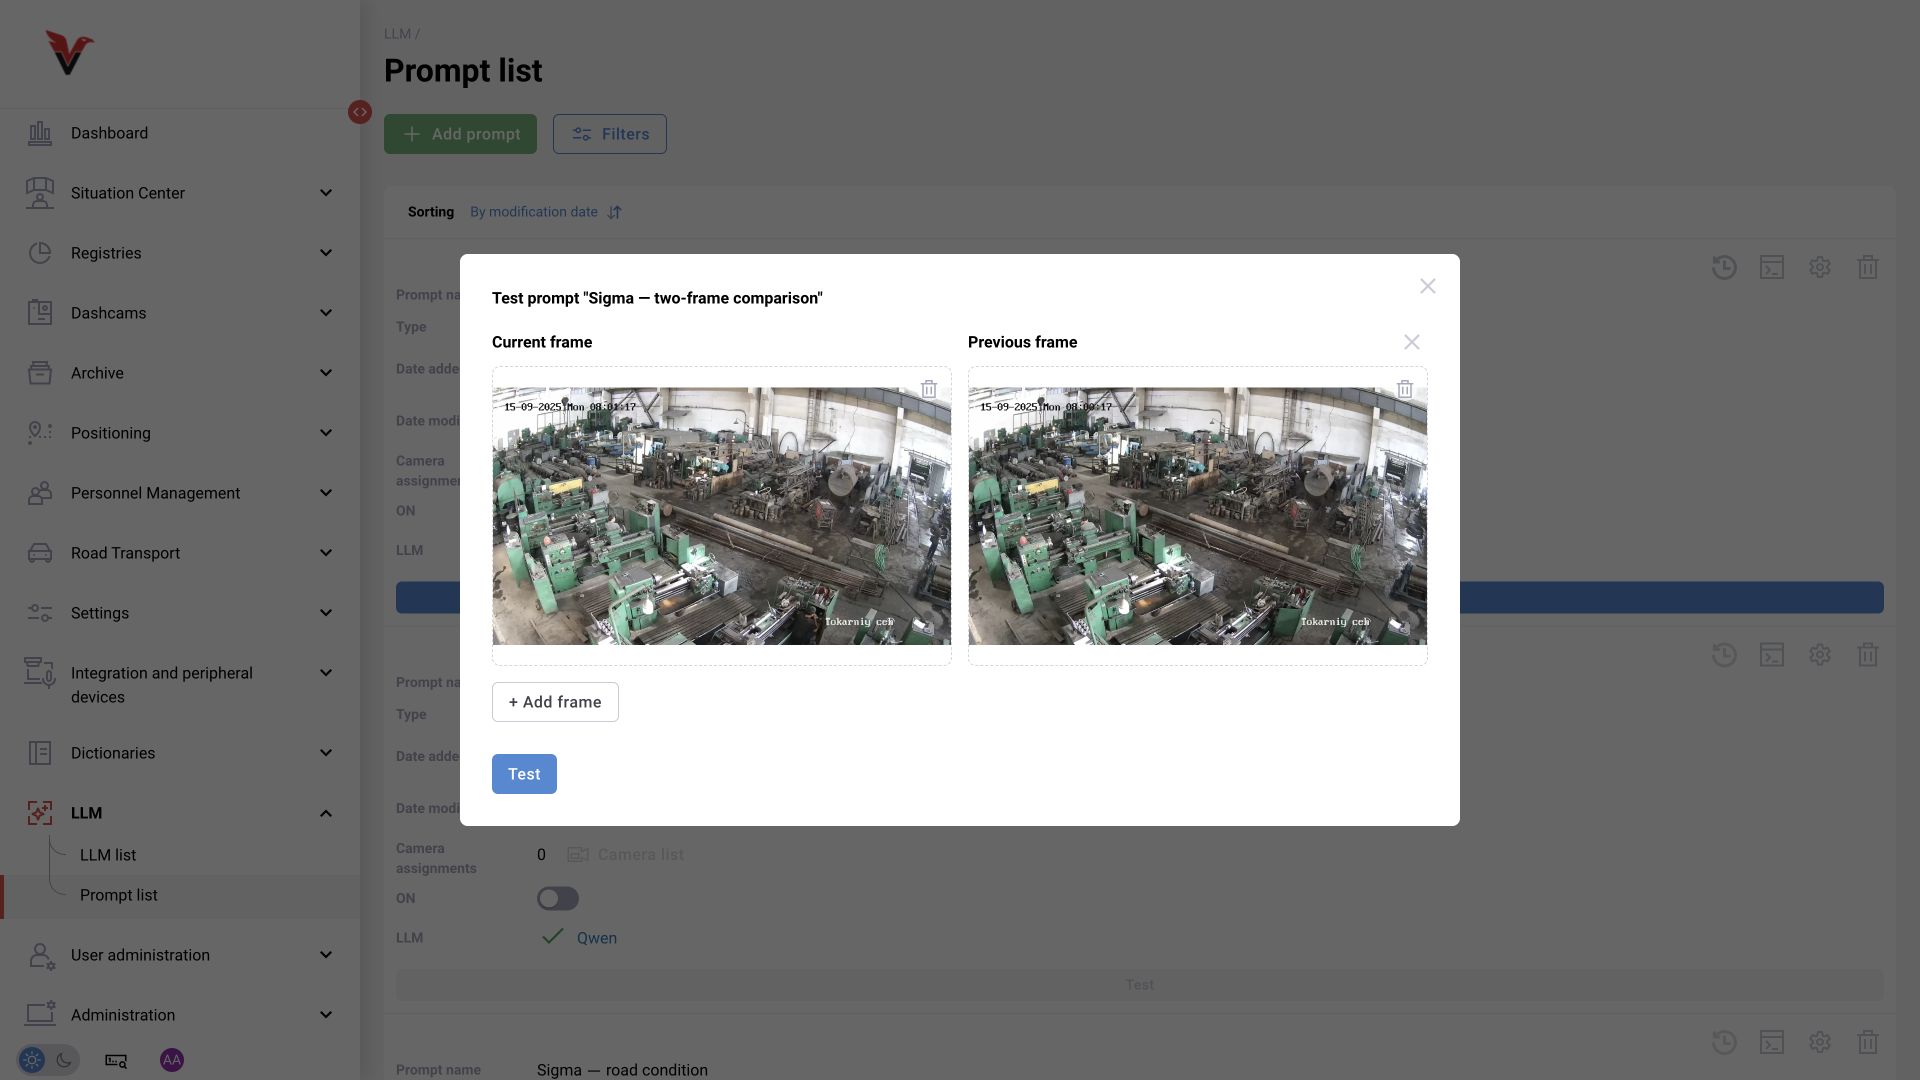
Task: Toggle the second prompt ON switch
Action: 558,898
